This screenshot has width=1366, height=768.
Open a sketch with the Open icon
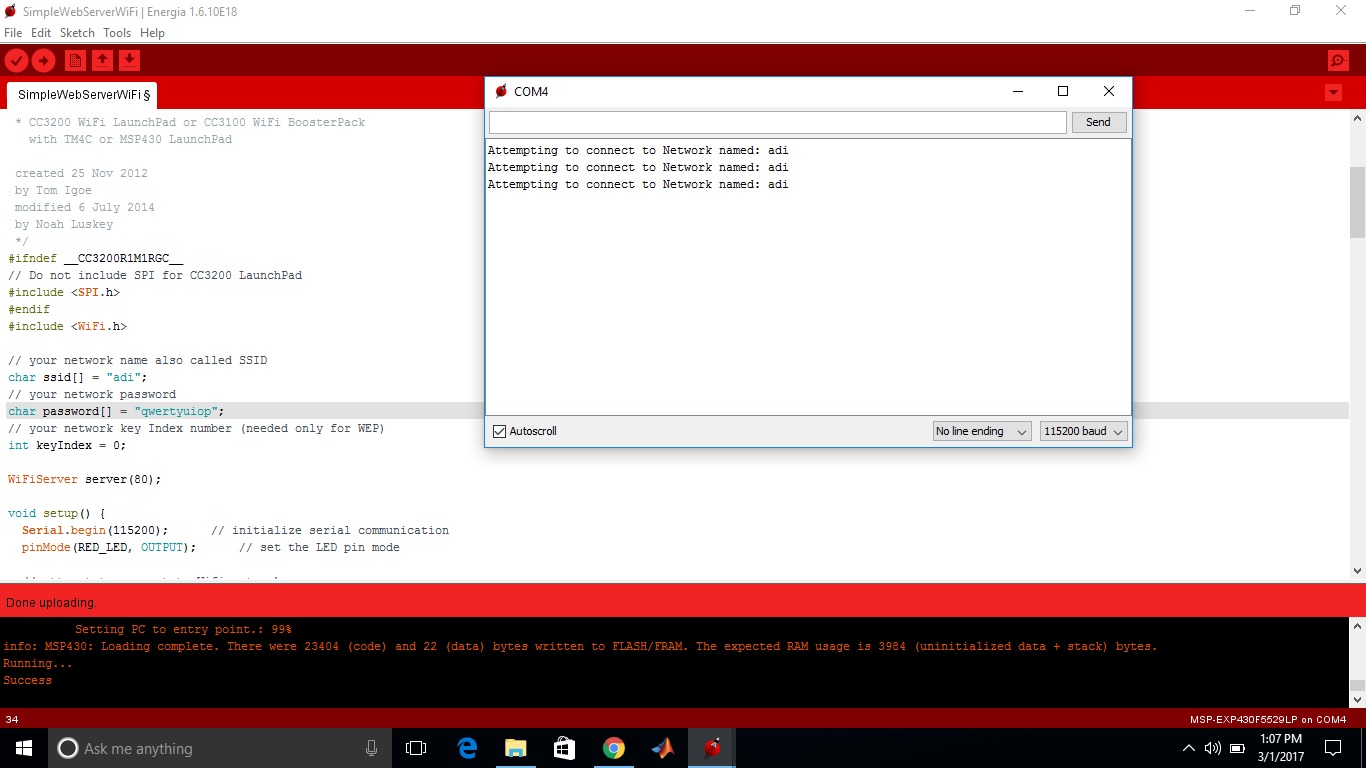tap(102, 61)
